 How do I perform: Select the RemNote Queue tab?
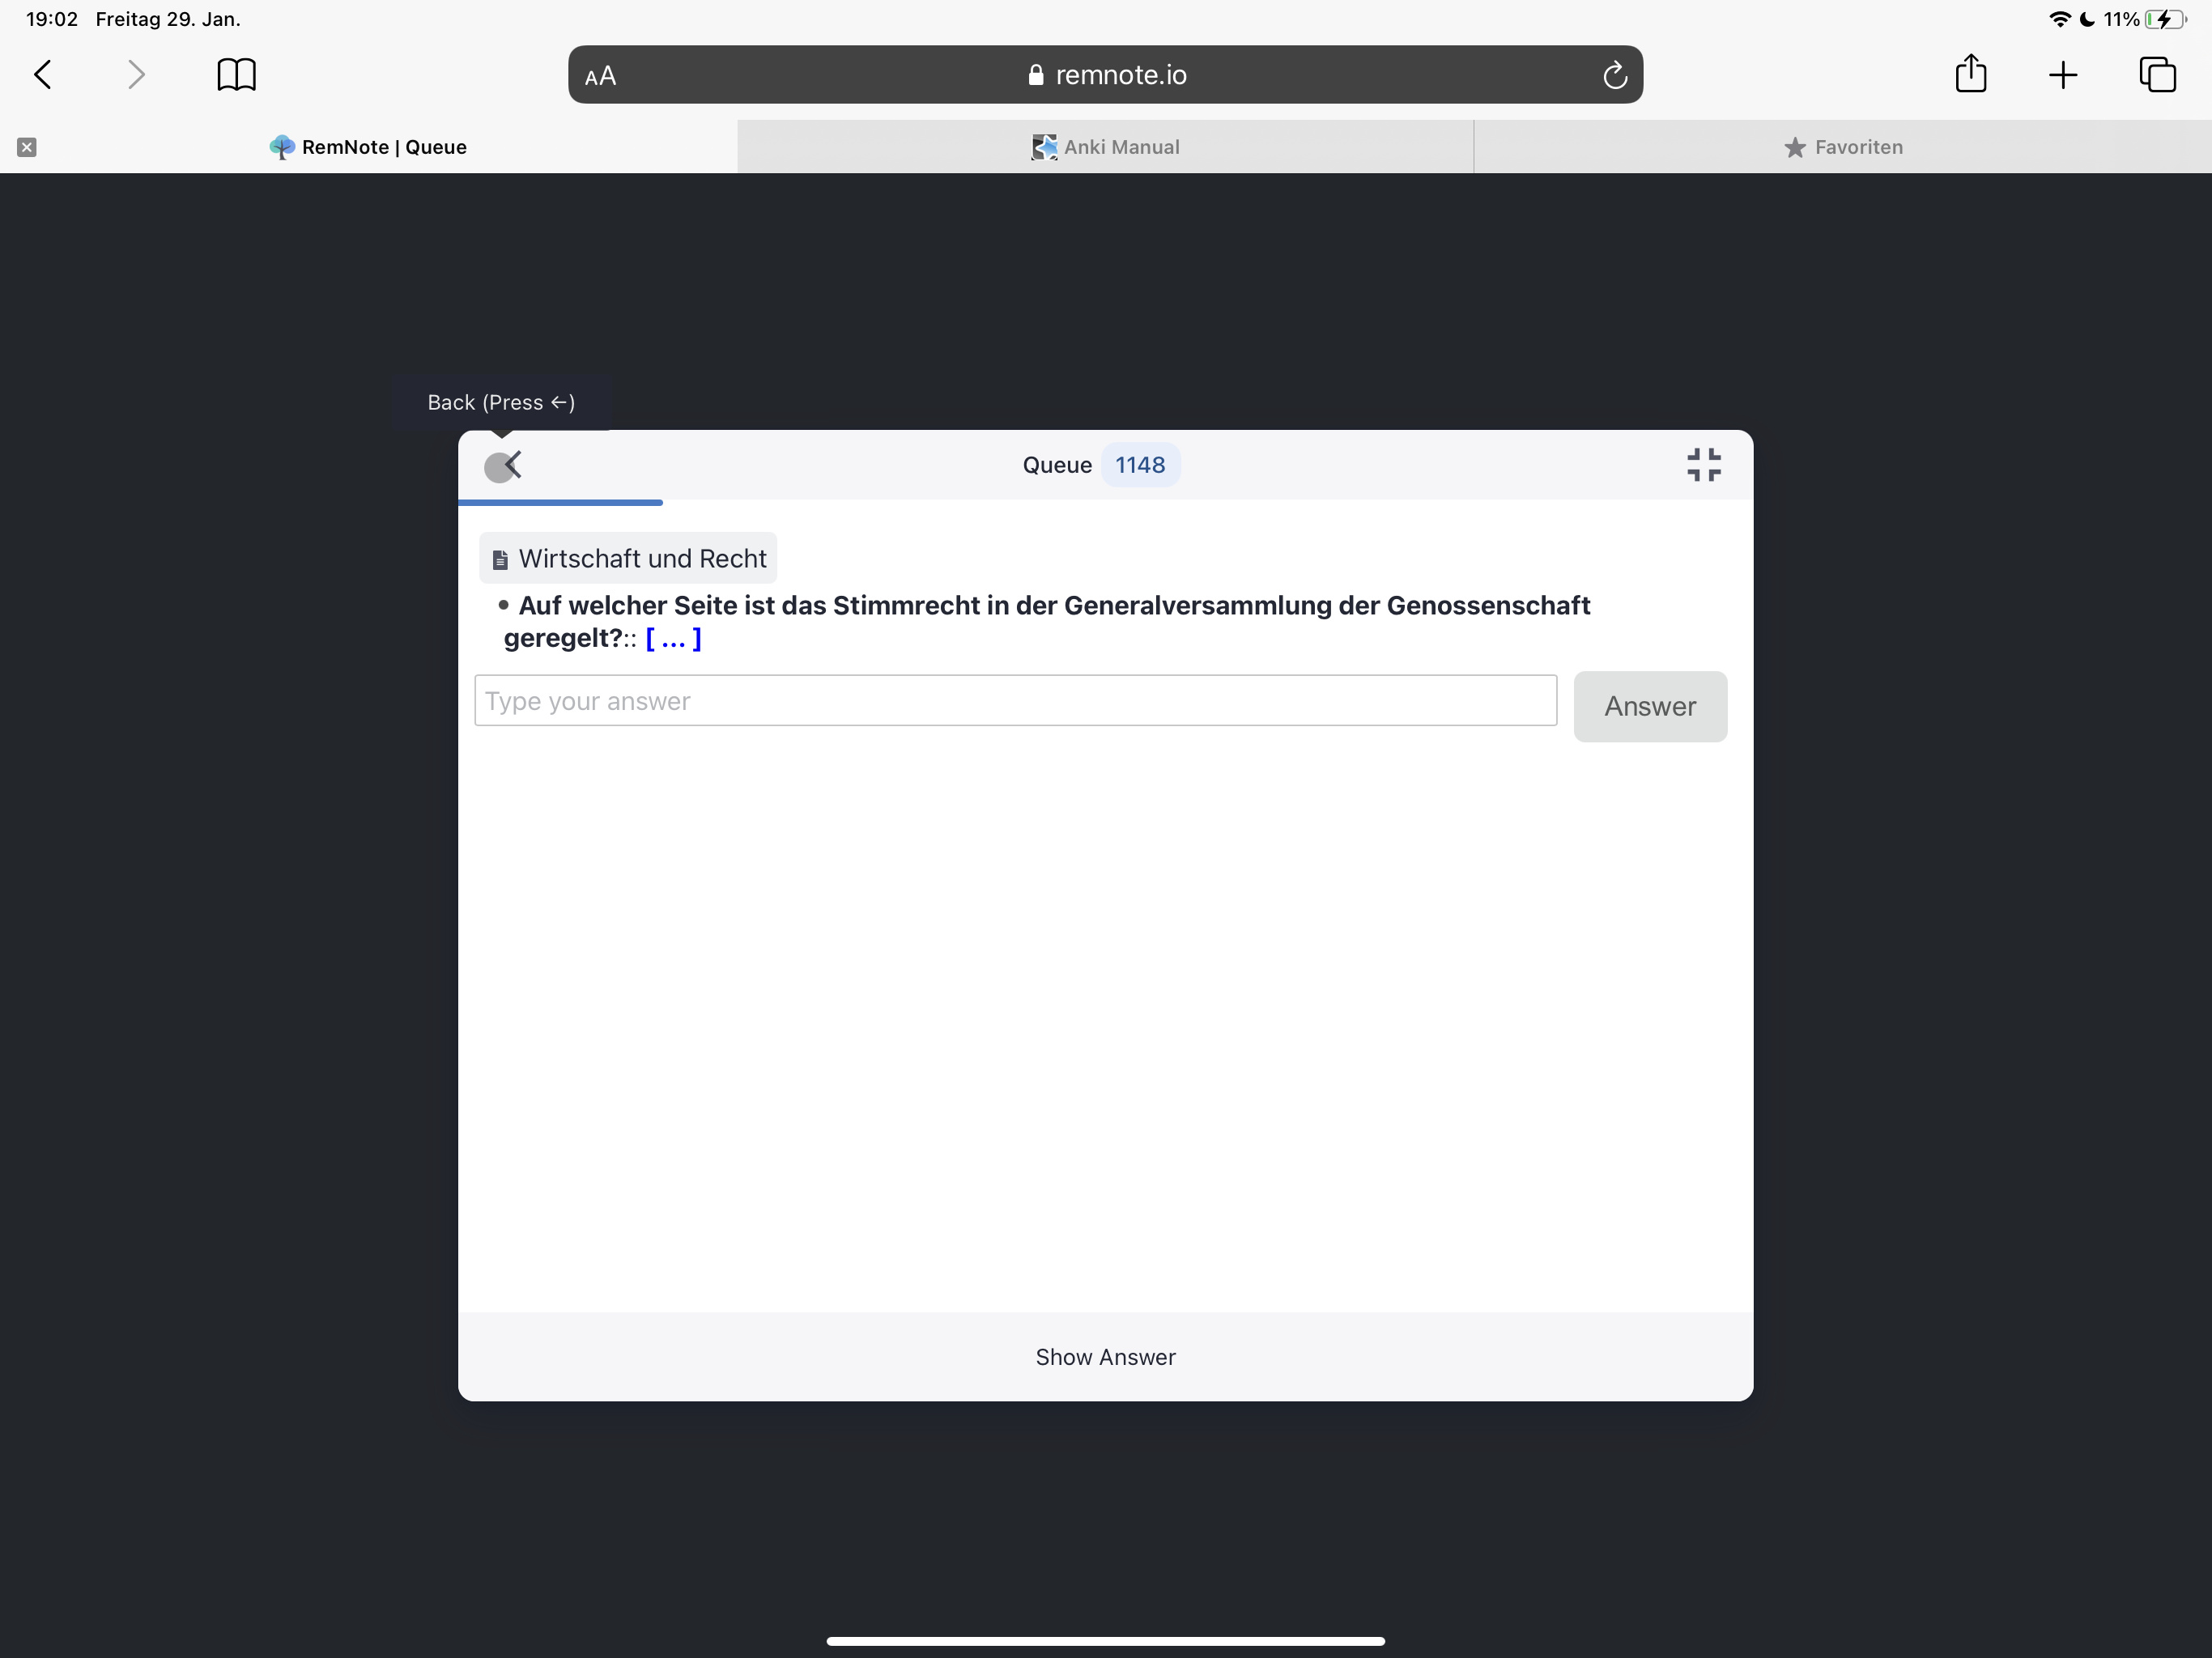click(x=369, y=147)
